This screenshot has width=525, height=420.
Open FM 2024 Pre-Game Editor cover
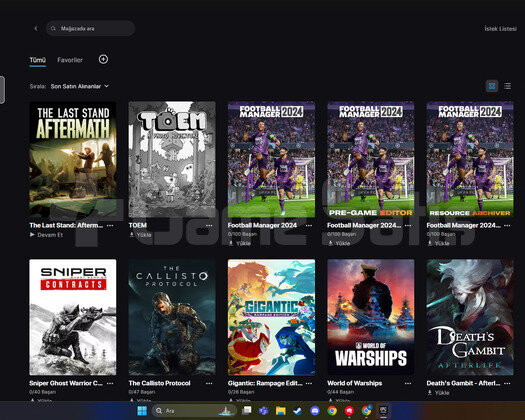pos(371,160)
